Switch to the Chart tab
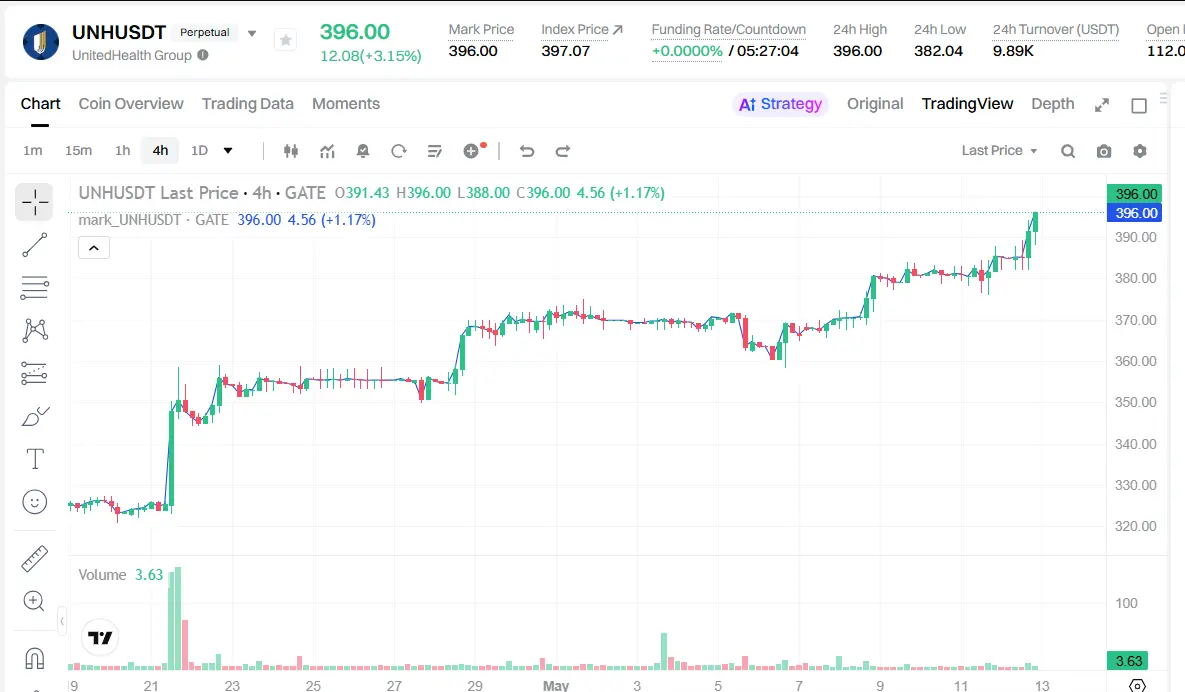Viewport: 1185px width, 692px height. click(x=40, y=104)
